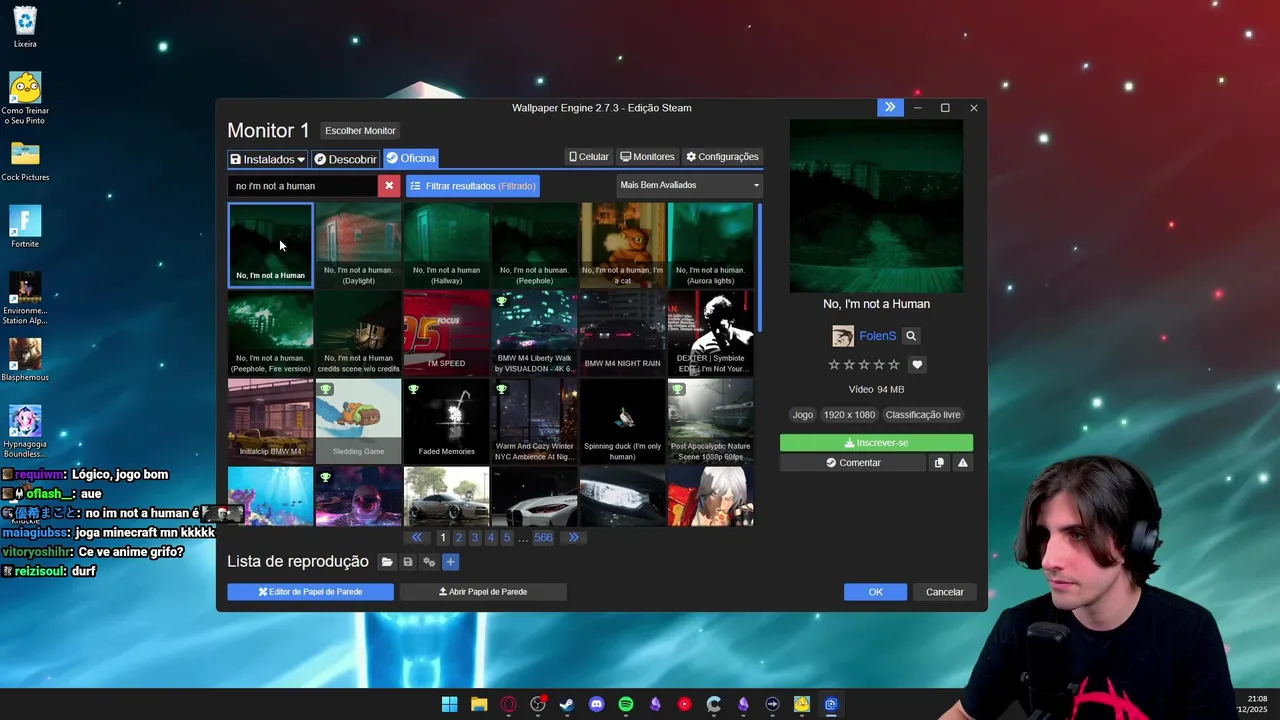The image size is (1280, 720).
Task: Open playlist settings gears icon
Action: (429, 562)
